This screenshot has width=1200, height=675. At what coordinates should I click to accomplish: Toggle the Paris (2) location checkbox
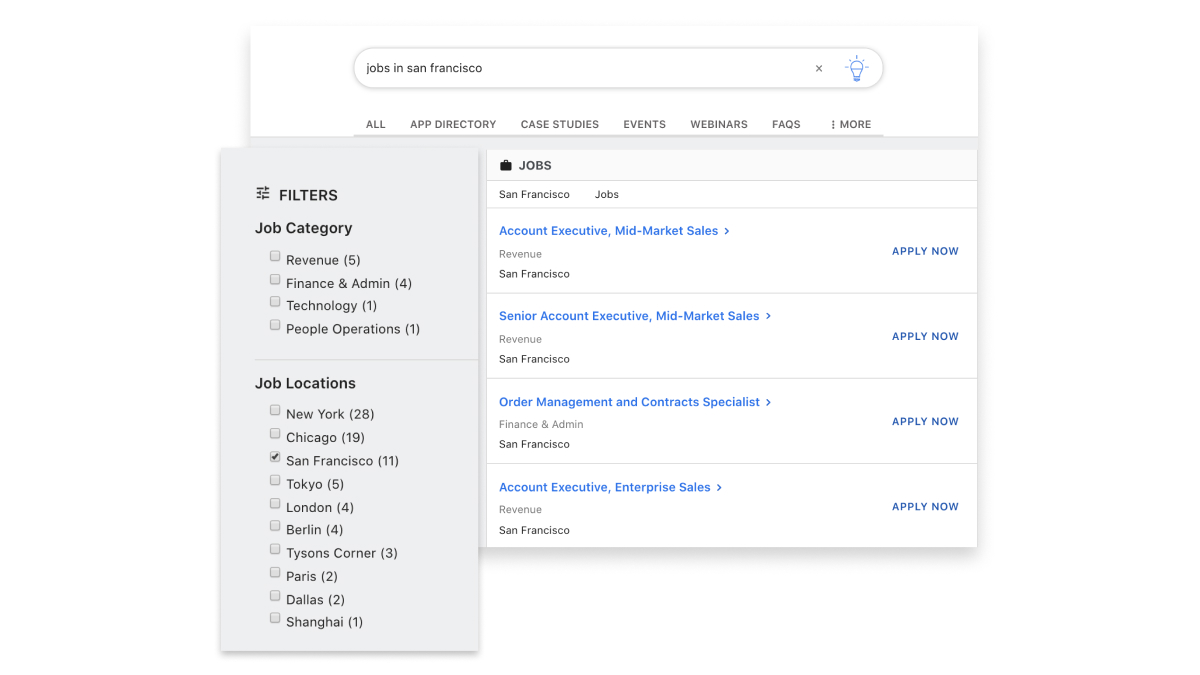coord(275,572)
